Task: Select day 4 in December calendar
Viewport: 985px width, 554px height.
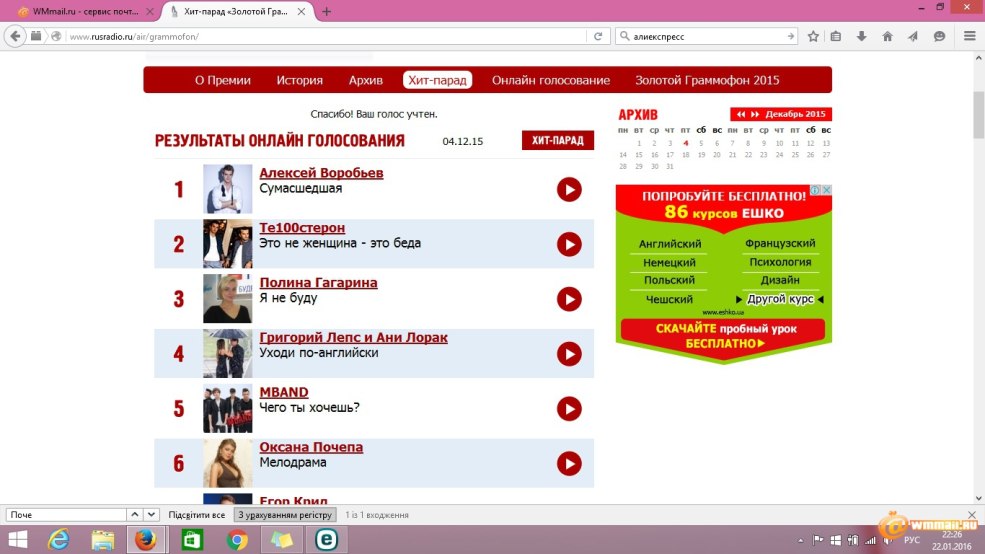Action: pos(685,143)
